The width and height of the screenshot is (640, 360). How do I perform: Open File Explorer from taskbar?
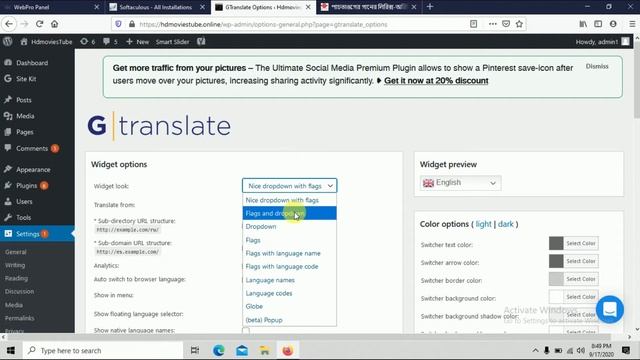(x=264, y=350)
